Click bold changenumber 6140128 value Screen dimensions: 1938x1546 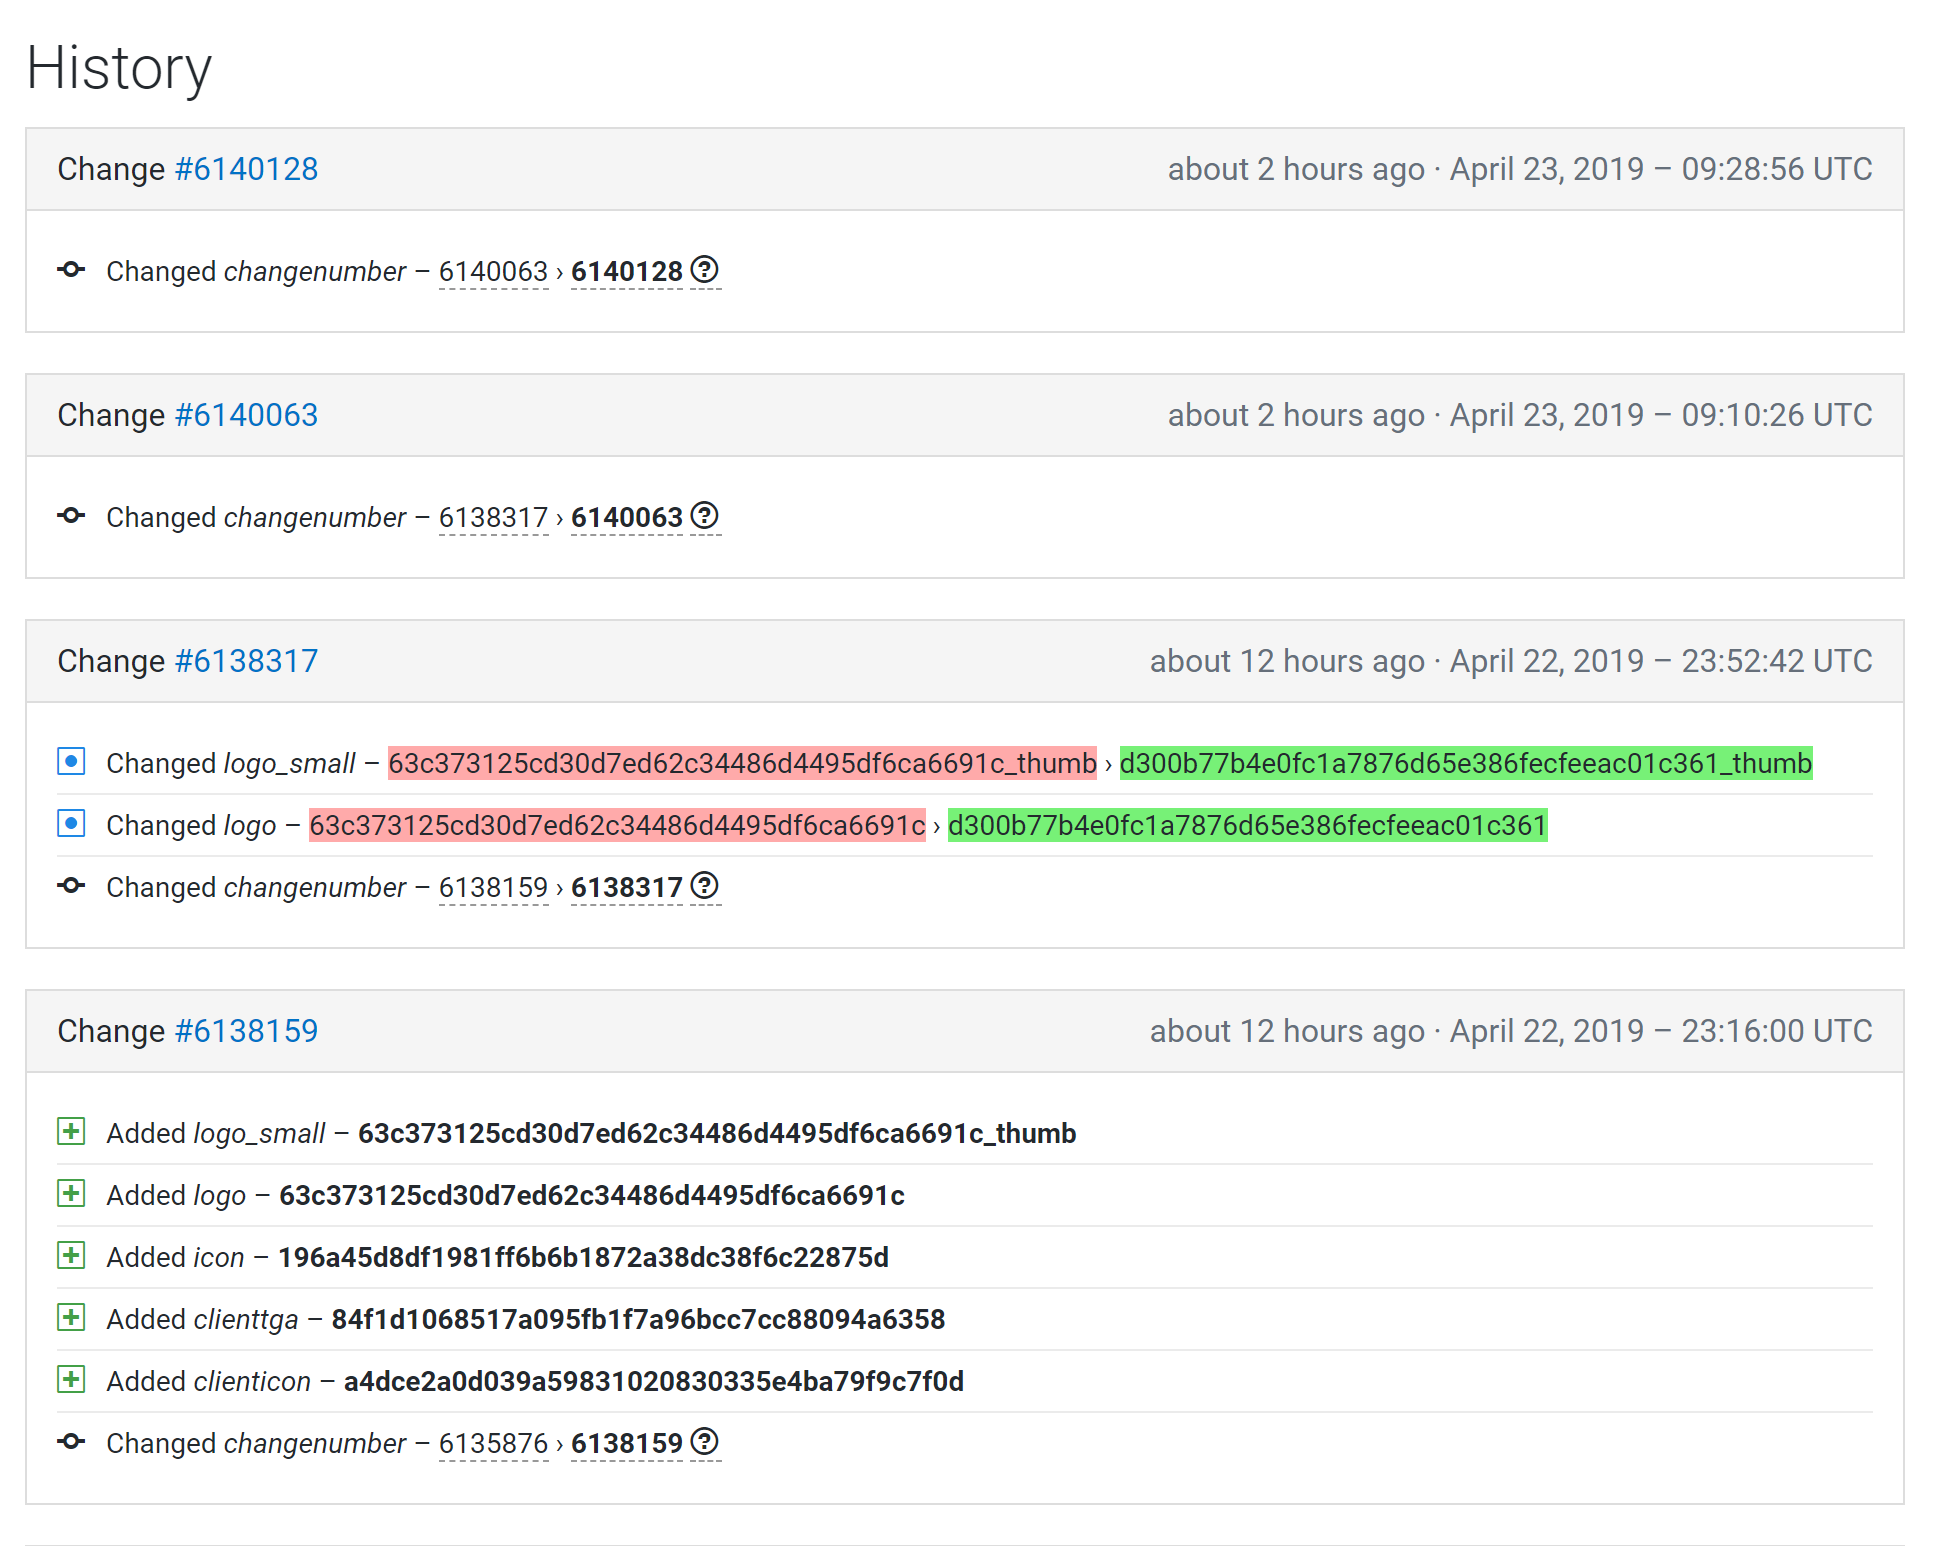[626, 272]
